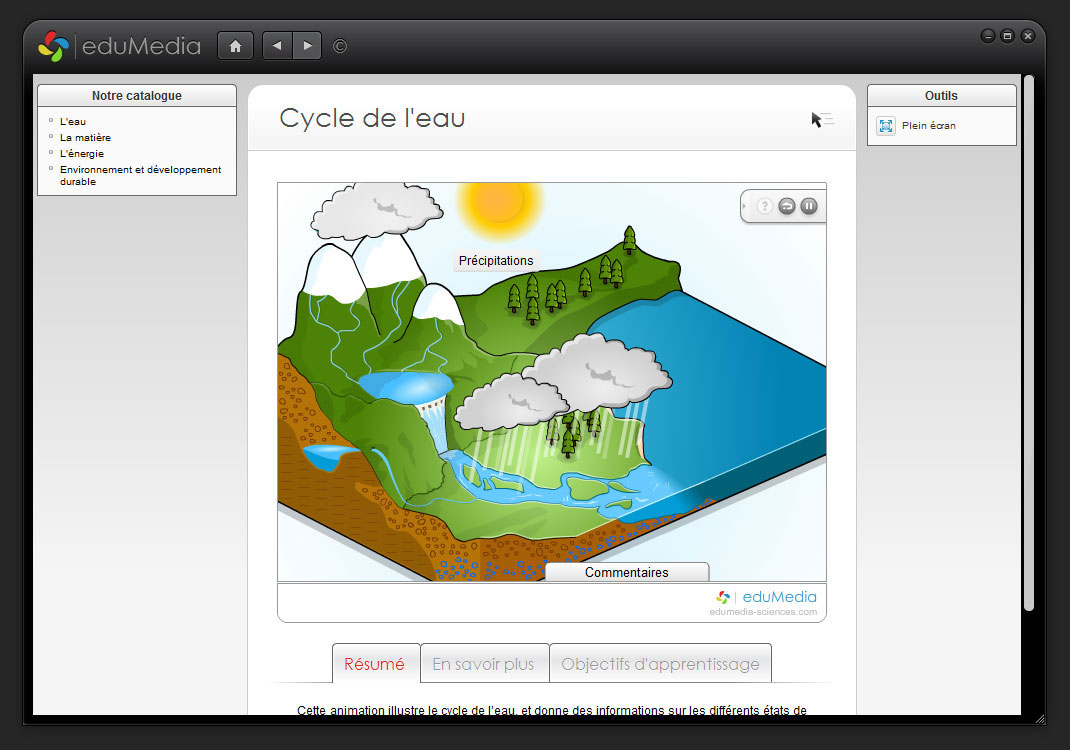Go forward with the right arrow button

(x=307, y=46)
